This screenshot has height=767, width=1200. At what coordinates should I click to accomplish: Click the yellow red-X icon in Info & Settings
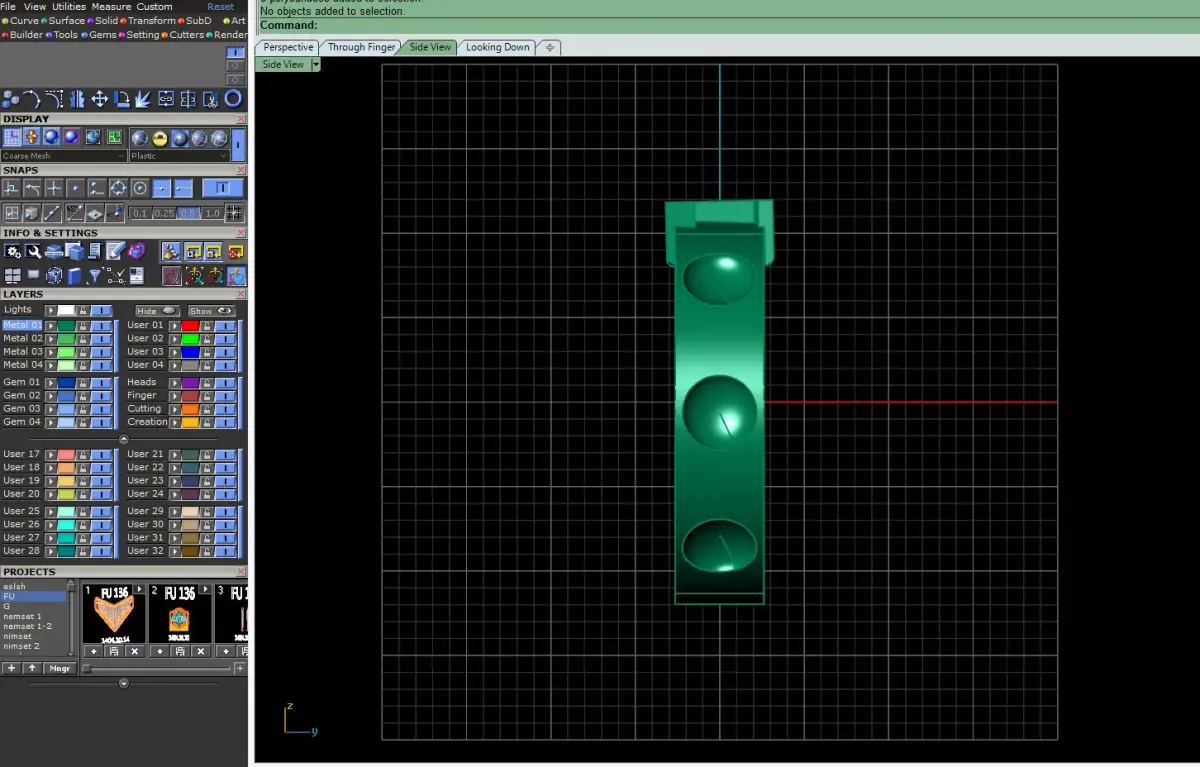coord(236,252)
